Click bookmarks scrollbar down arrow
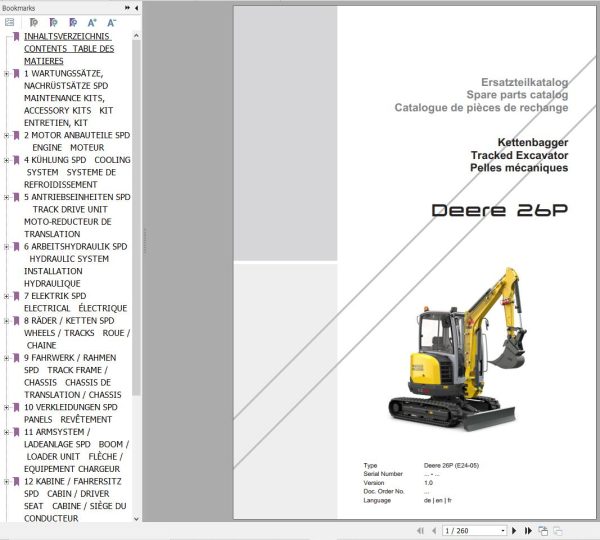This screenshot has width=600, height=540. [136, 519]
